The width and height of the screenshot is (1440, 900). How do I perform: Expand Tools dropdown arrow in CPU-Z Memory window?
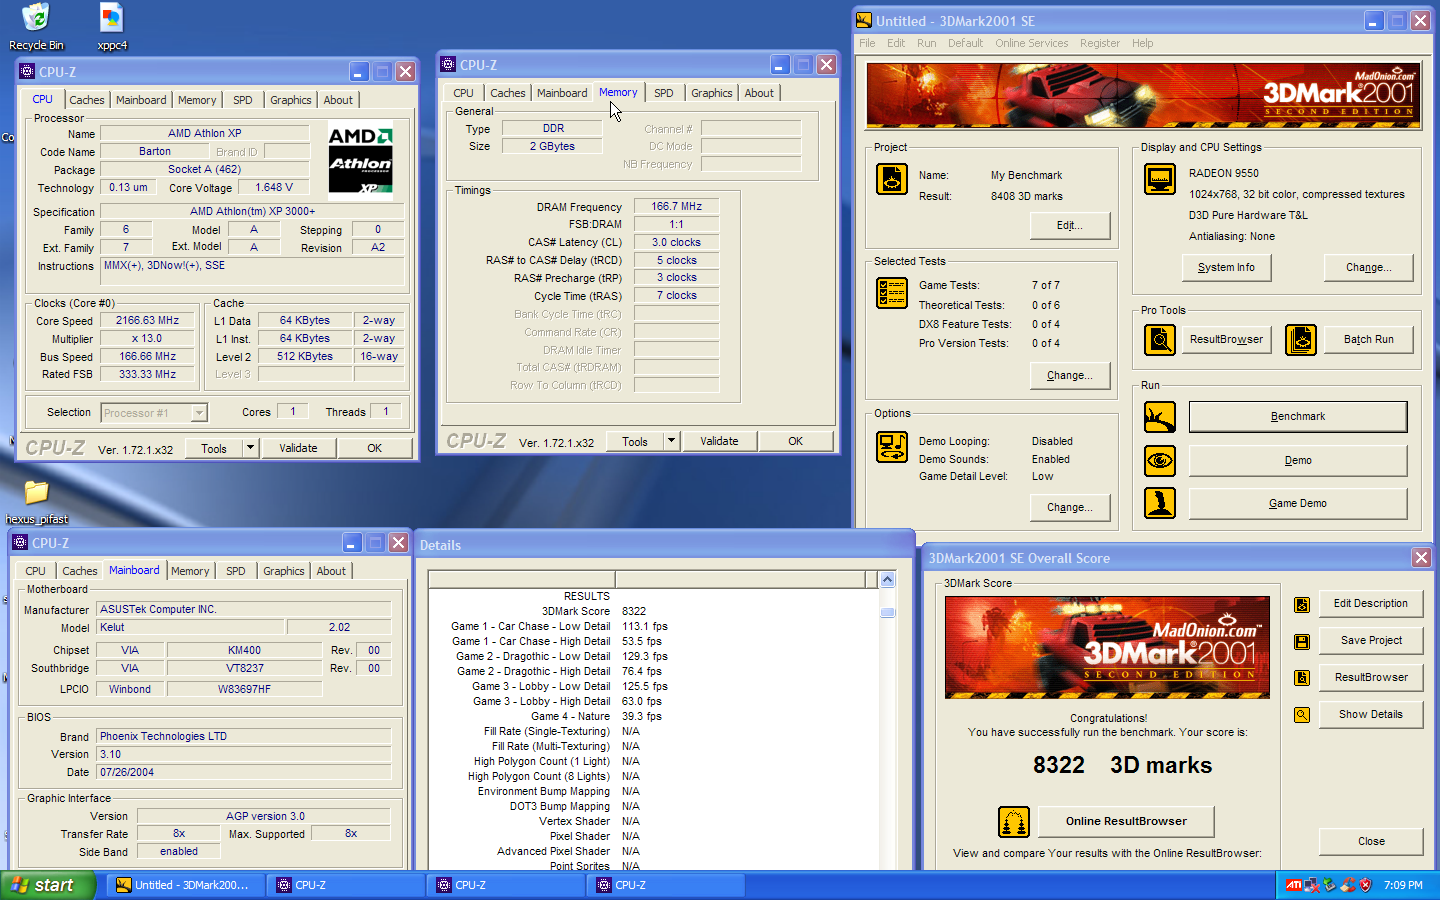pos(671,441)
